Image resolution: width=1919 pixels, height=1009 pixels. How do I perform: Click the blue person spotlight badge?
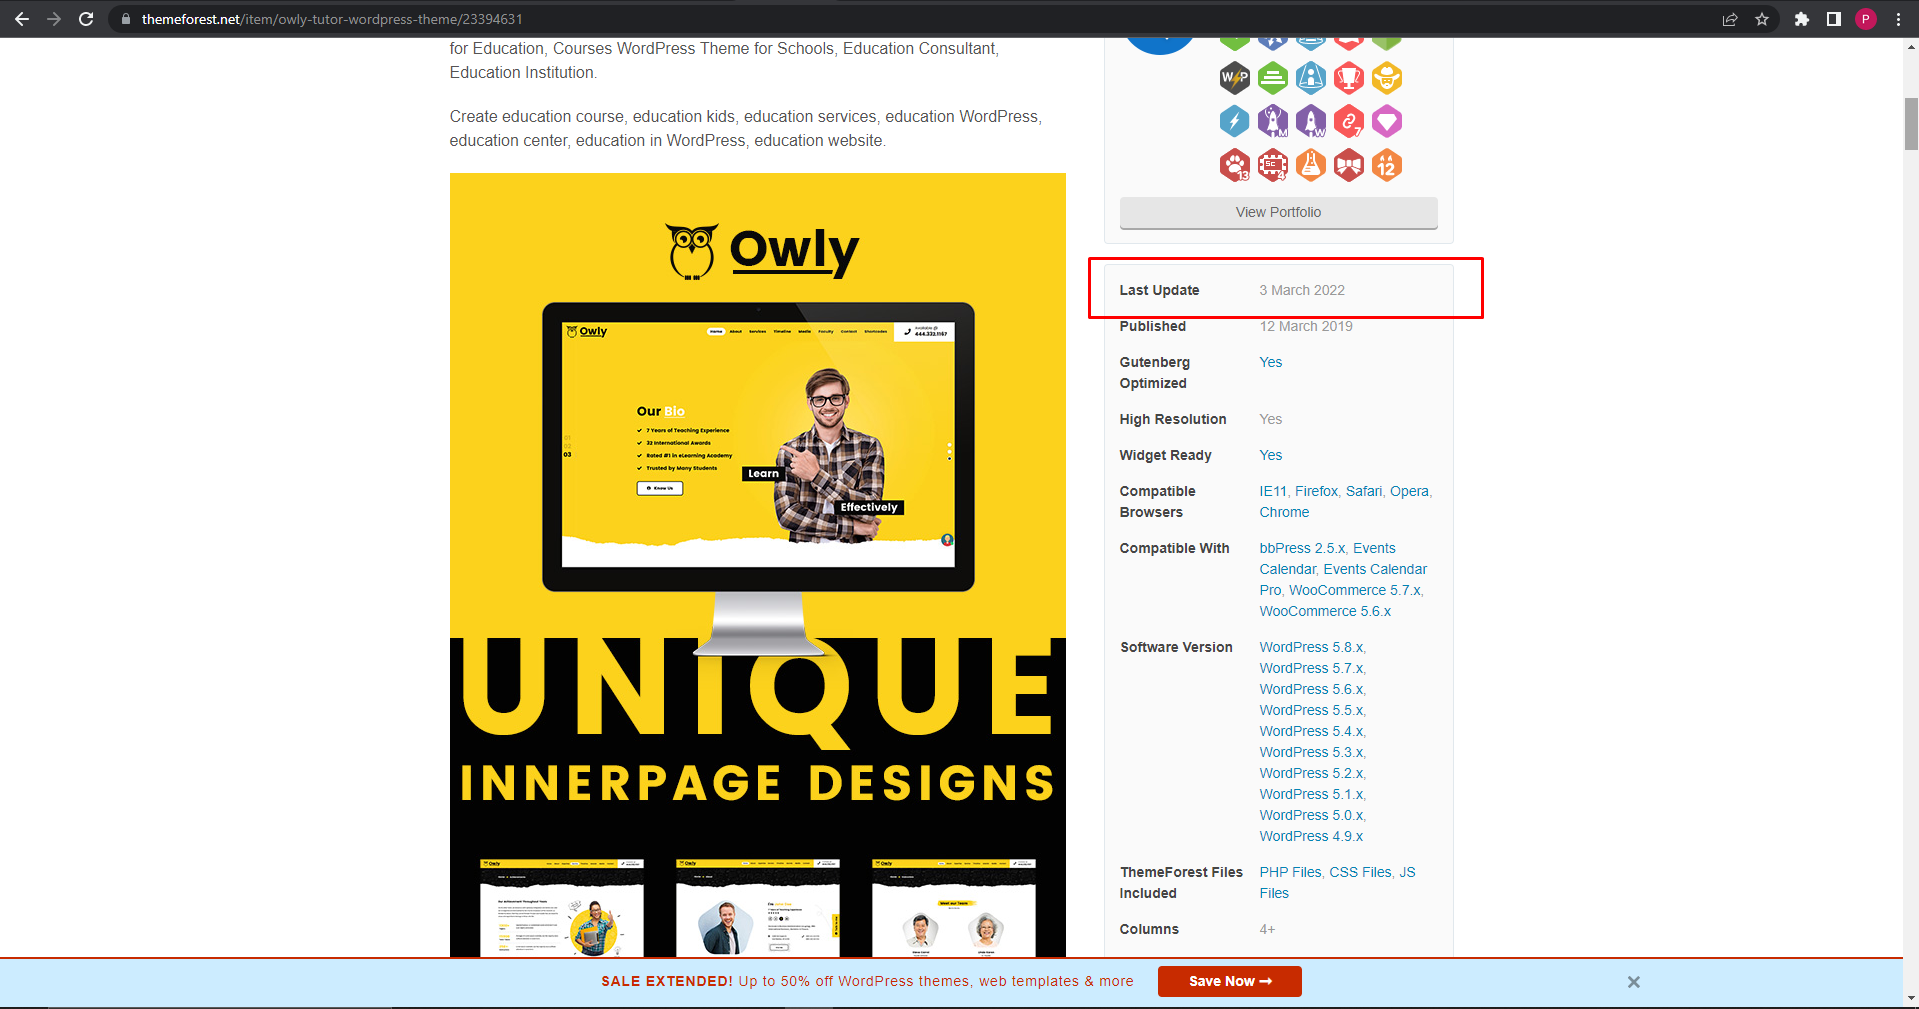pyautogui.click(x=1311, y=77)
